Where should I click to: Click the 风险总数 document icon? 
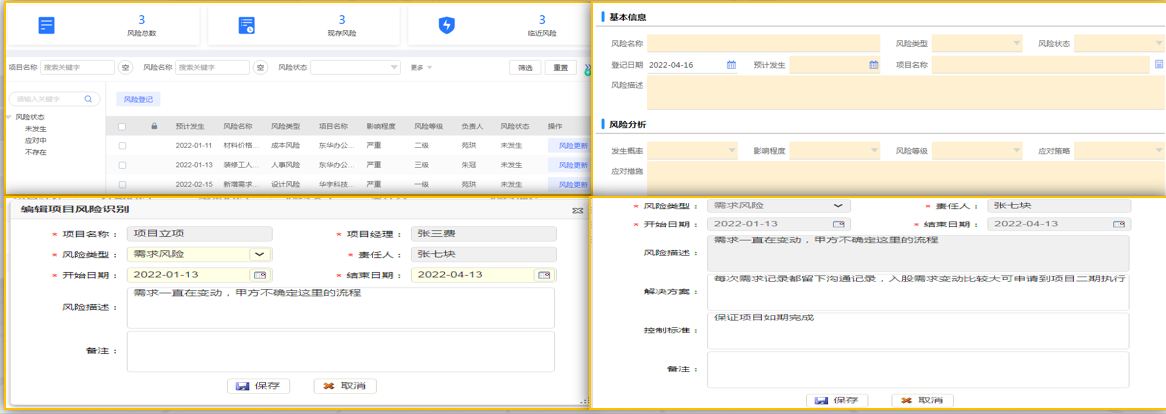click(47, 25)
